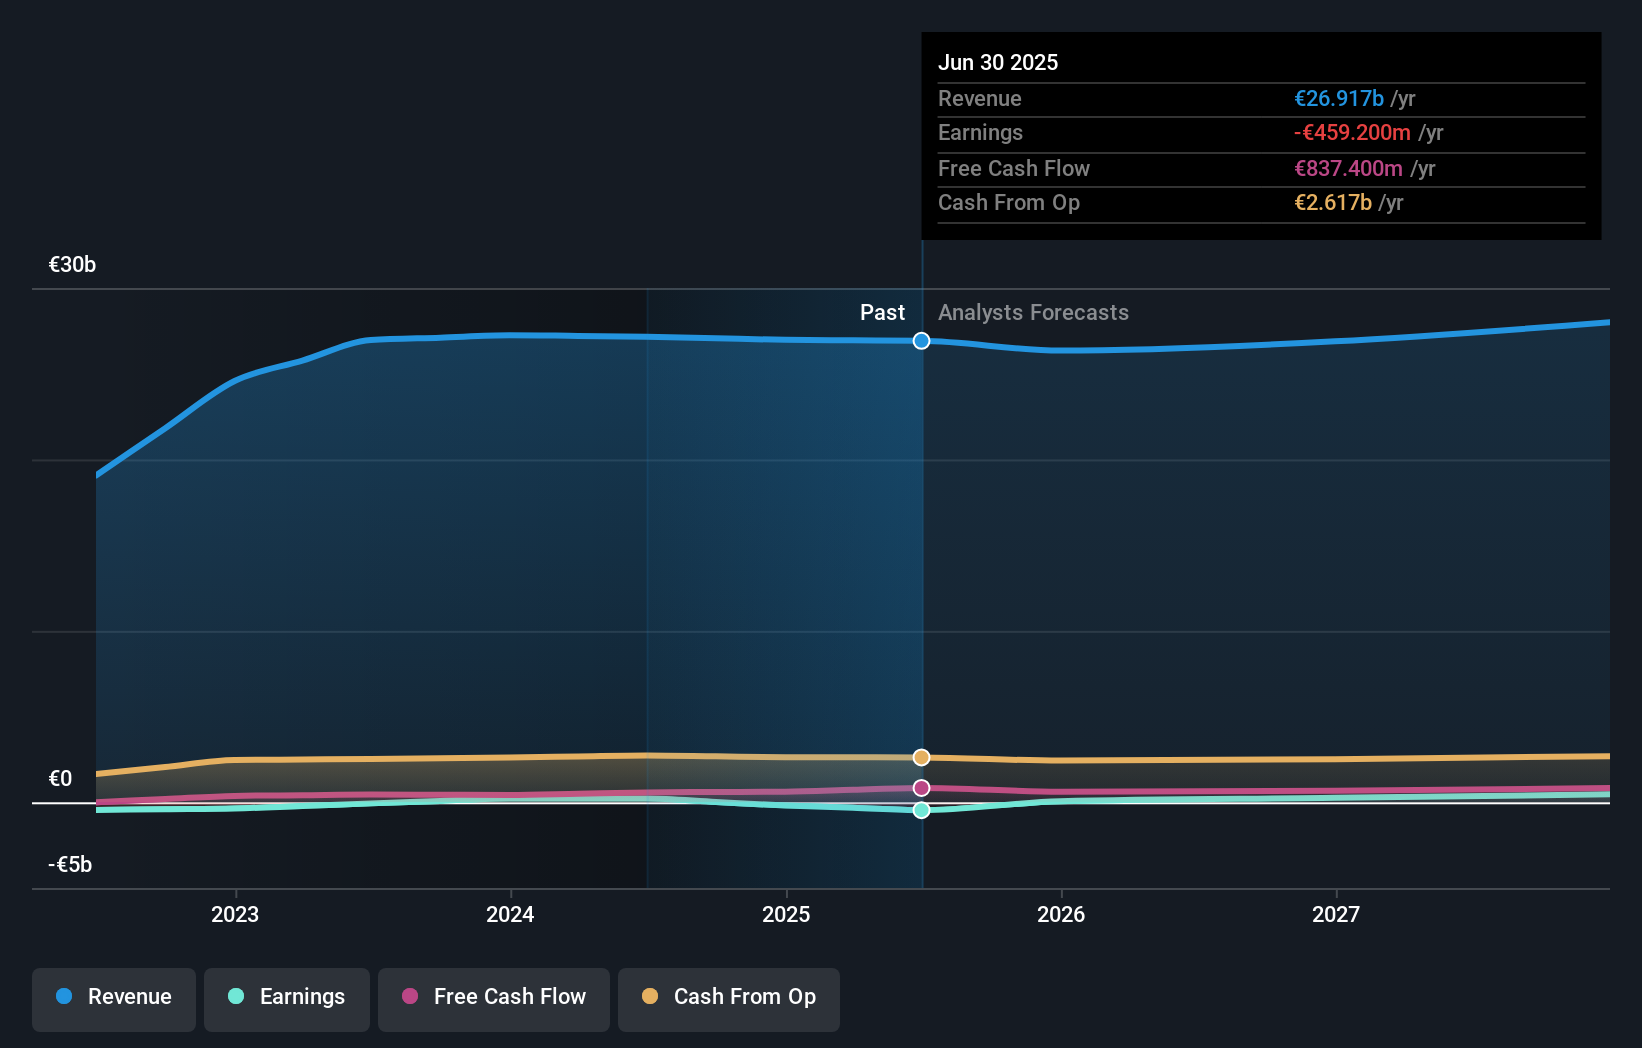The height and width of the screenshot is (1048, 1642).
Task: Select the Cash From Op data point marker
Action: pos(922,757)
